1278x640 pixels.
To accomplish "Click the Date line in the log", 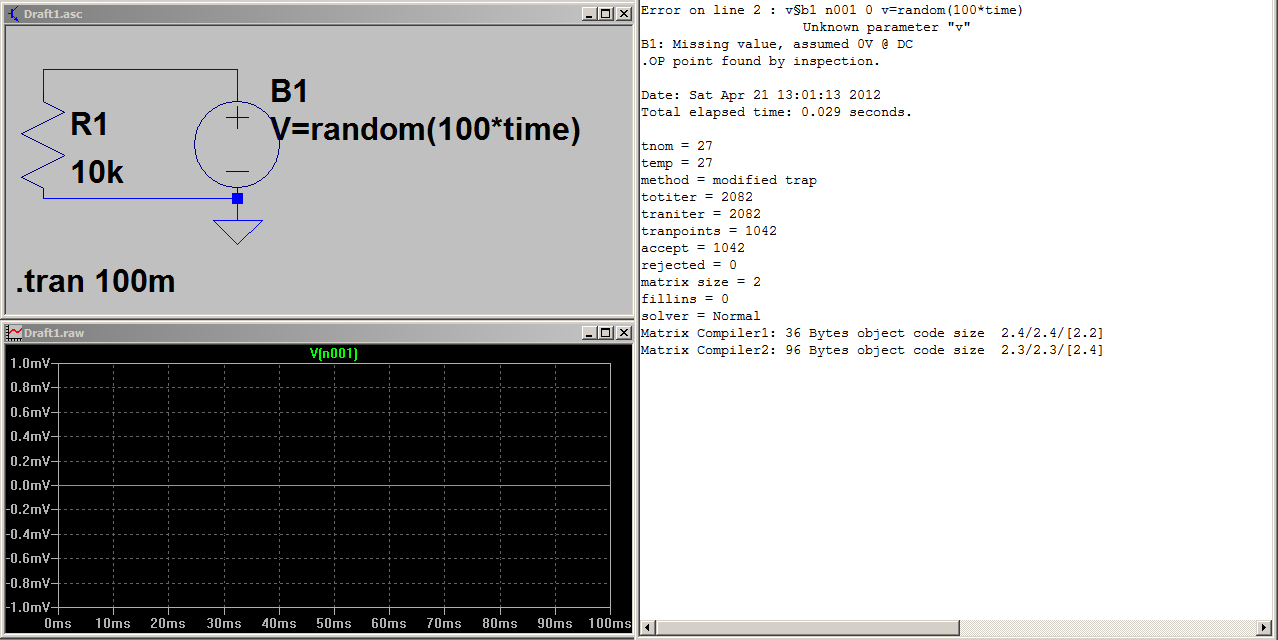I will [761, 95].
